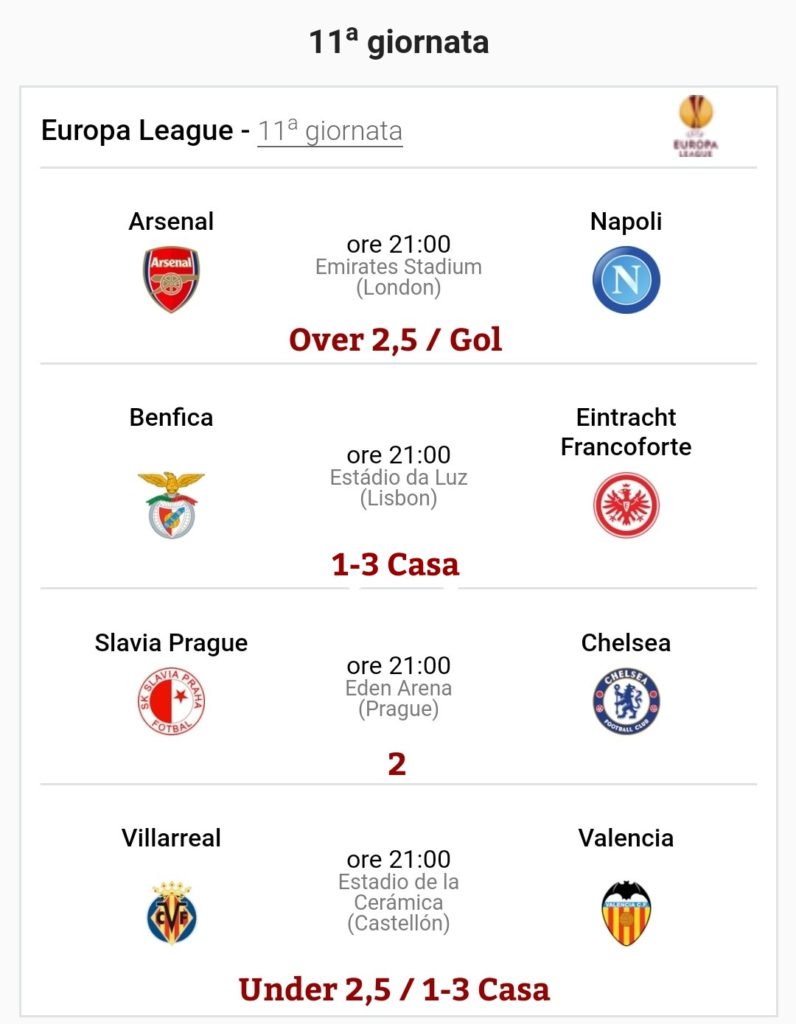Screen dimensions: 796x1024
Task: Click the Arsenal team name
Action: pyautogui.click(x=171, y=221)
